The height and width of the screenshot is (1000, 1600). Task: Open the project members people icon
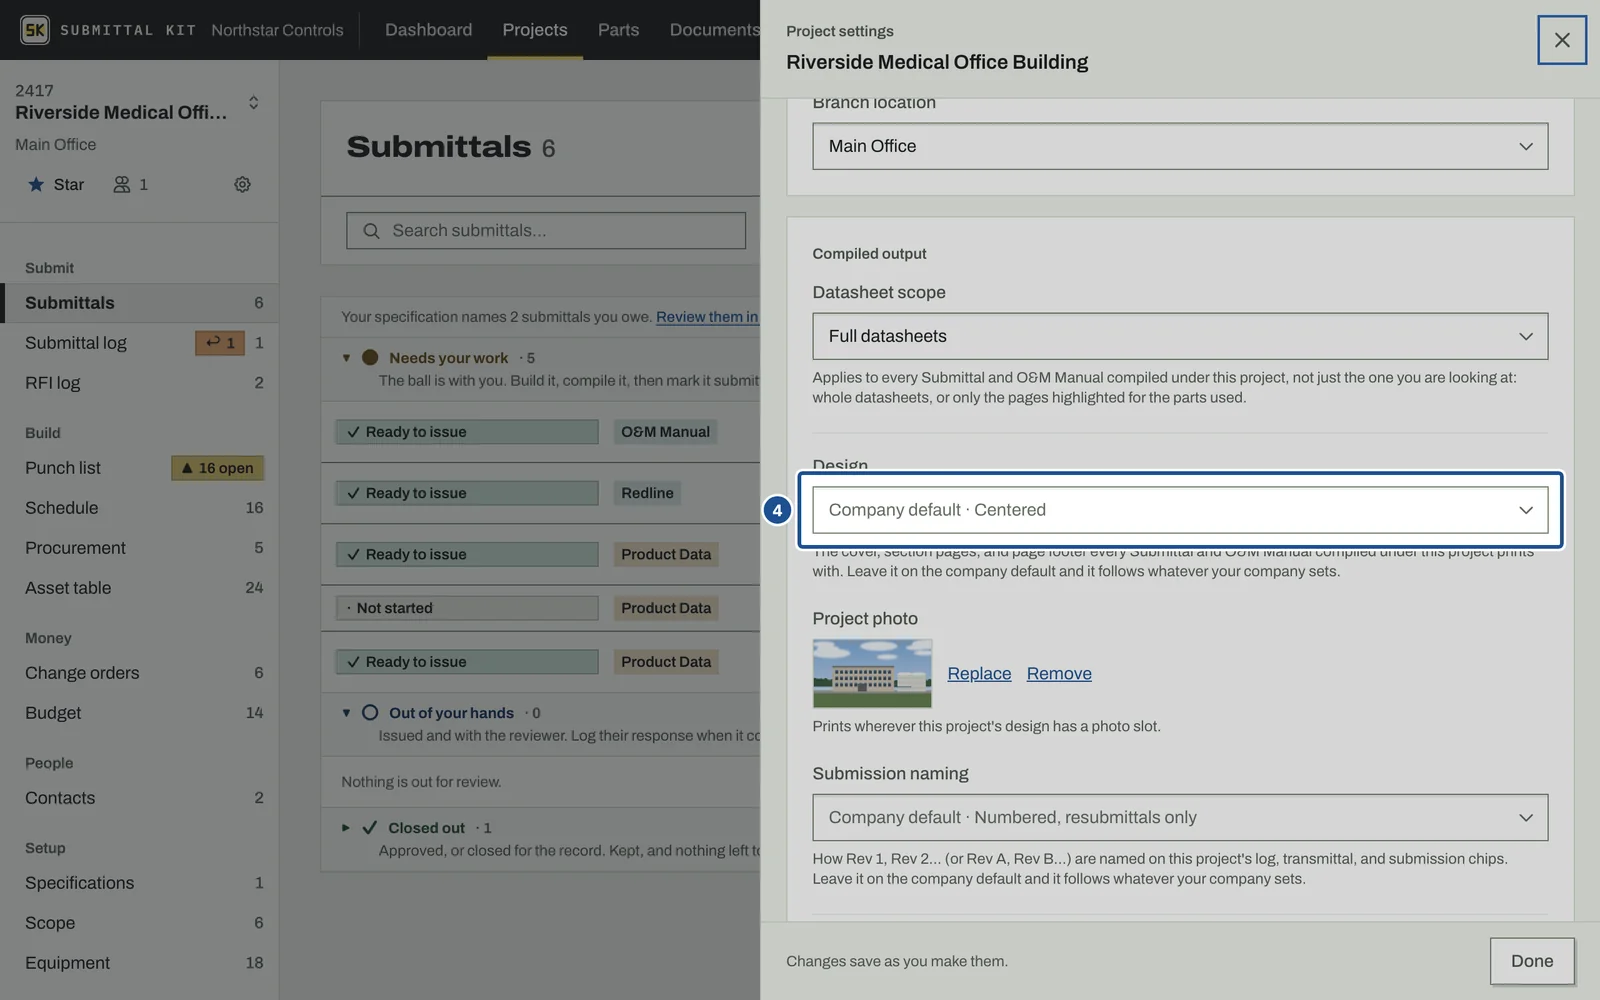122,184
